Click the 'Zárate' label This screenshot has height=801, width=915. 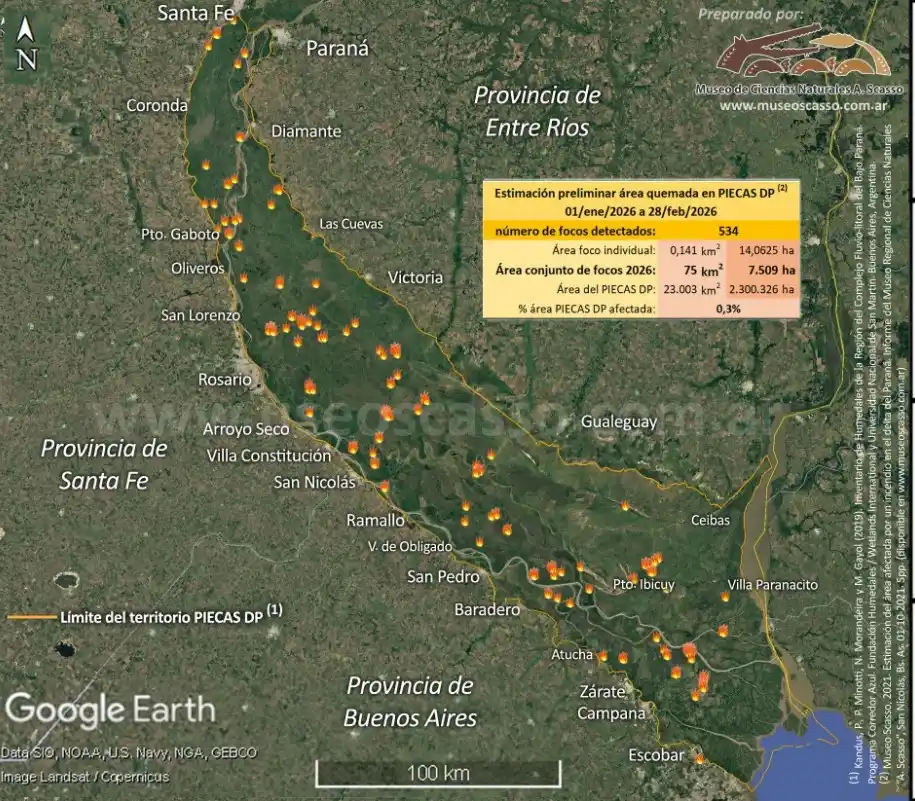pos(602,692)
